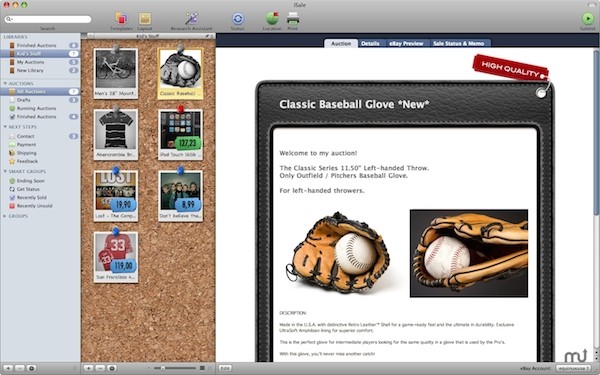This screenshot has width=600, height=375.
Task: Open the eBay Account dropdown
Action: (x=573, y=368)
